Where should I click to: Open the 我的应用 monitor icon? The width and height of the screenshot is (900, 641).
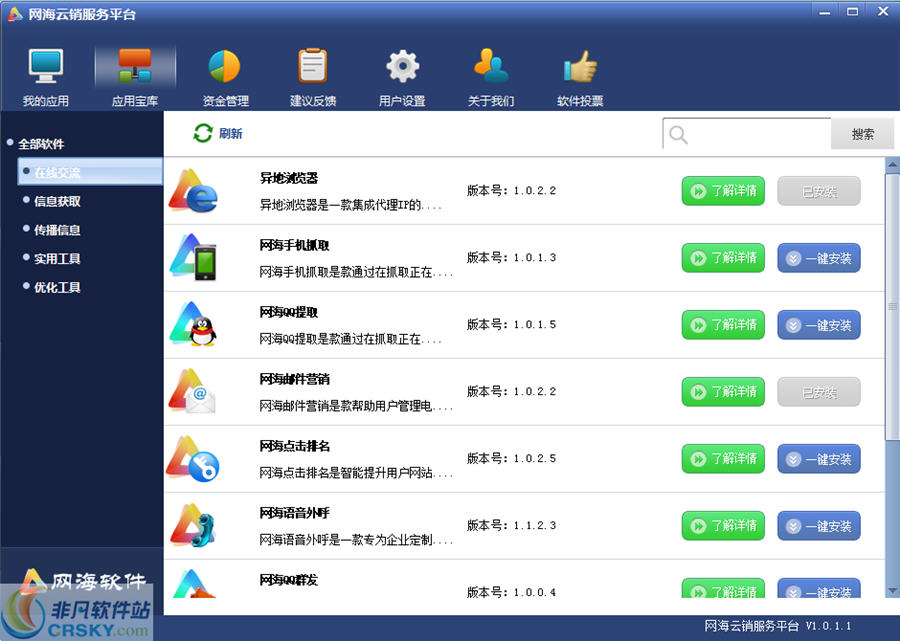point(46,67)
